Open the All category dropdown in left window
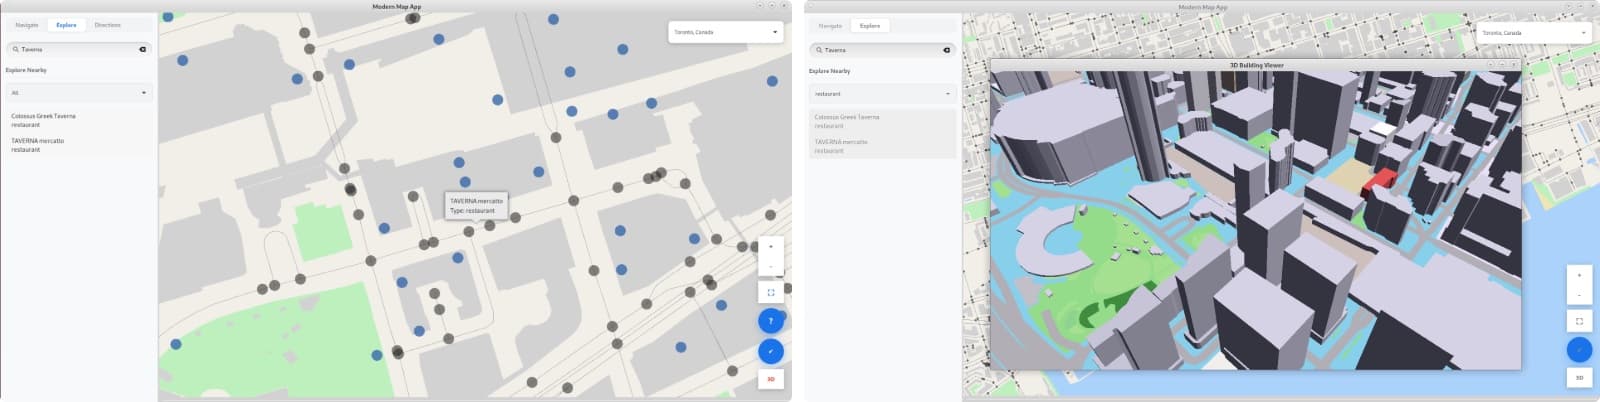 tap(78, 93)
